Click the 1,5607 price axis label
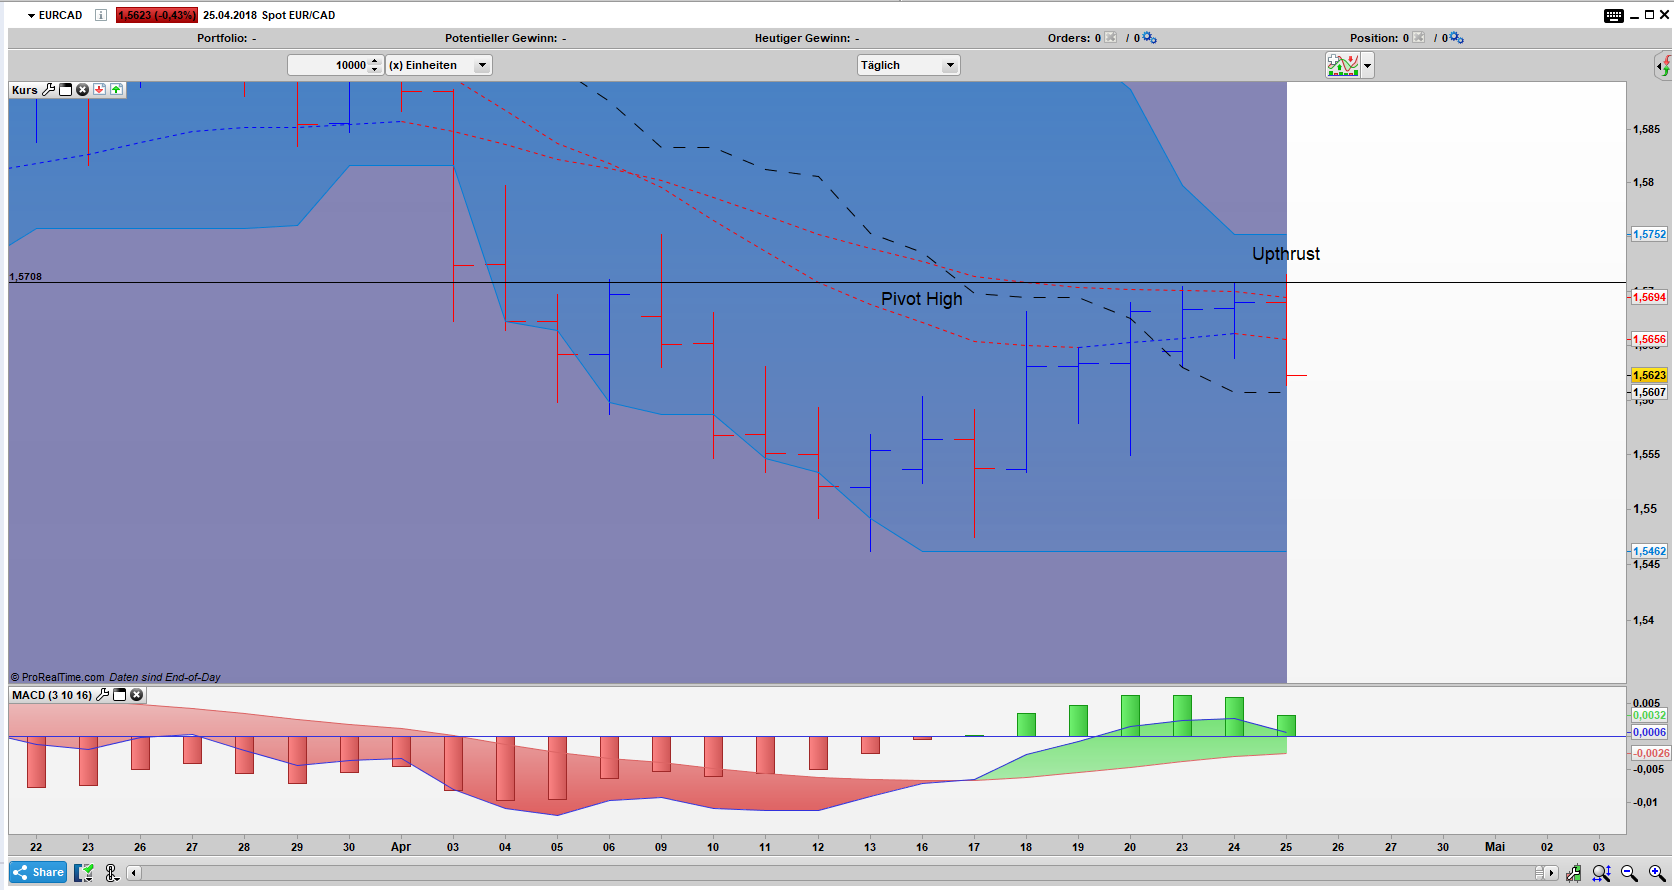Screen dimensions: 1674x890 1649,392
